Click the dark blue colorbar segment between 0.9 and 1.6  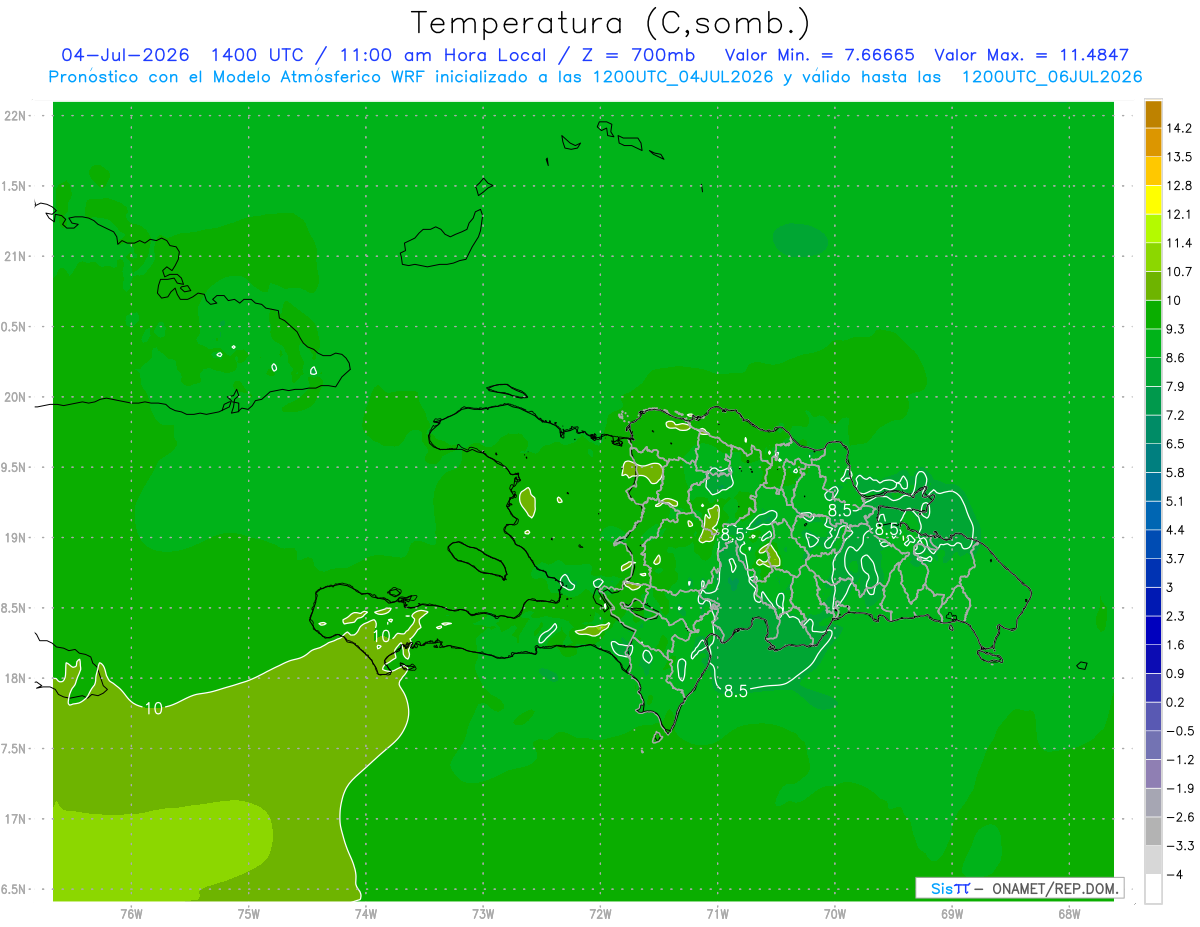click(x=1153, y=658)
